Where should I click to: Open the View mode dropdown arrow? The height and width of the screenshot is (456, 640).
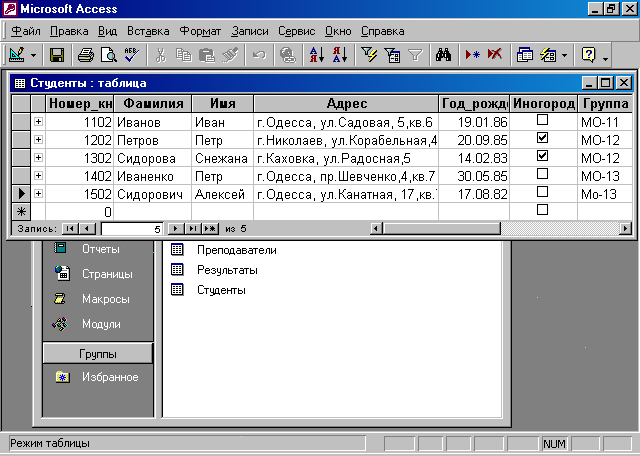[33, 56]
